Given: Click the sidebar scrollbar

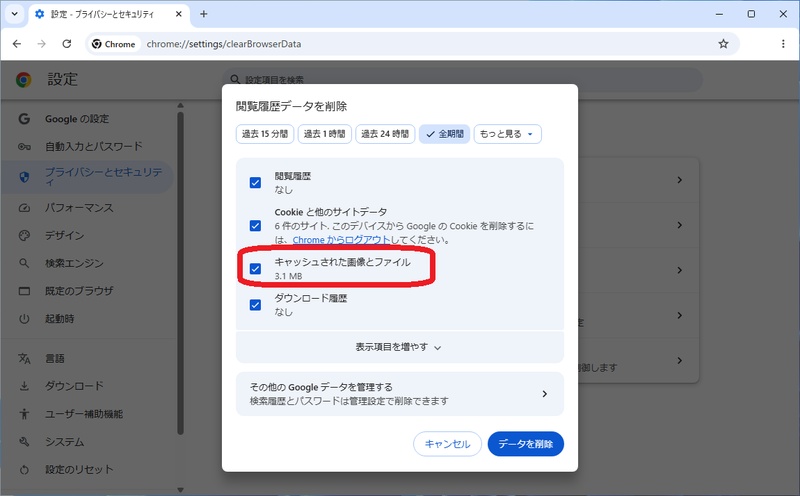Looking at the screenshot, I should coord(180,273).
